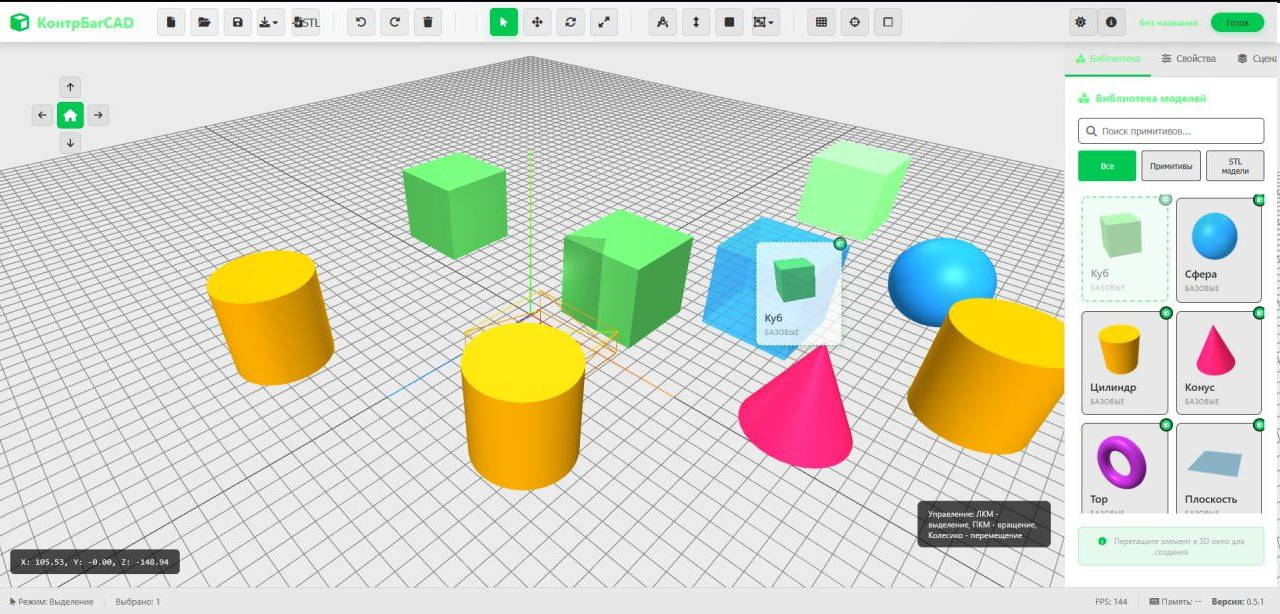Switch to the Сцена tab
Screen dimensions: 1280x614
1256,59
